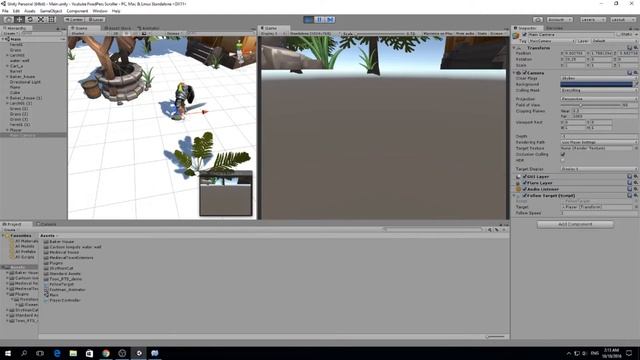Open the Target Texture object picker
The image size is (640, 360).
[x=636, y=149]
